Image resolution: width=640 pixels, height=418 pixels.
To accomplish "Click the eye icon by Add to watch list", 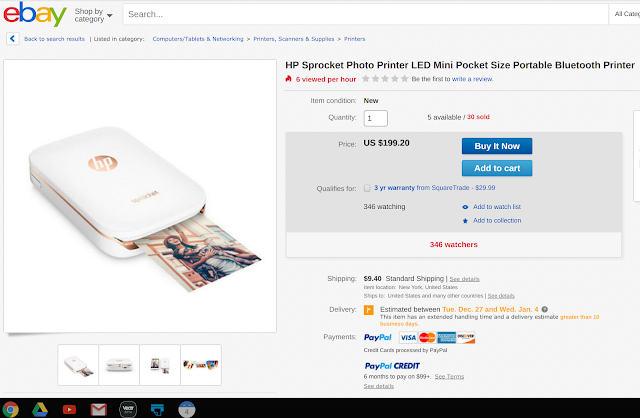I will 465,207.
